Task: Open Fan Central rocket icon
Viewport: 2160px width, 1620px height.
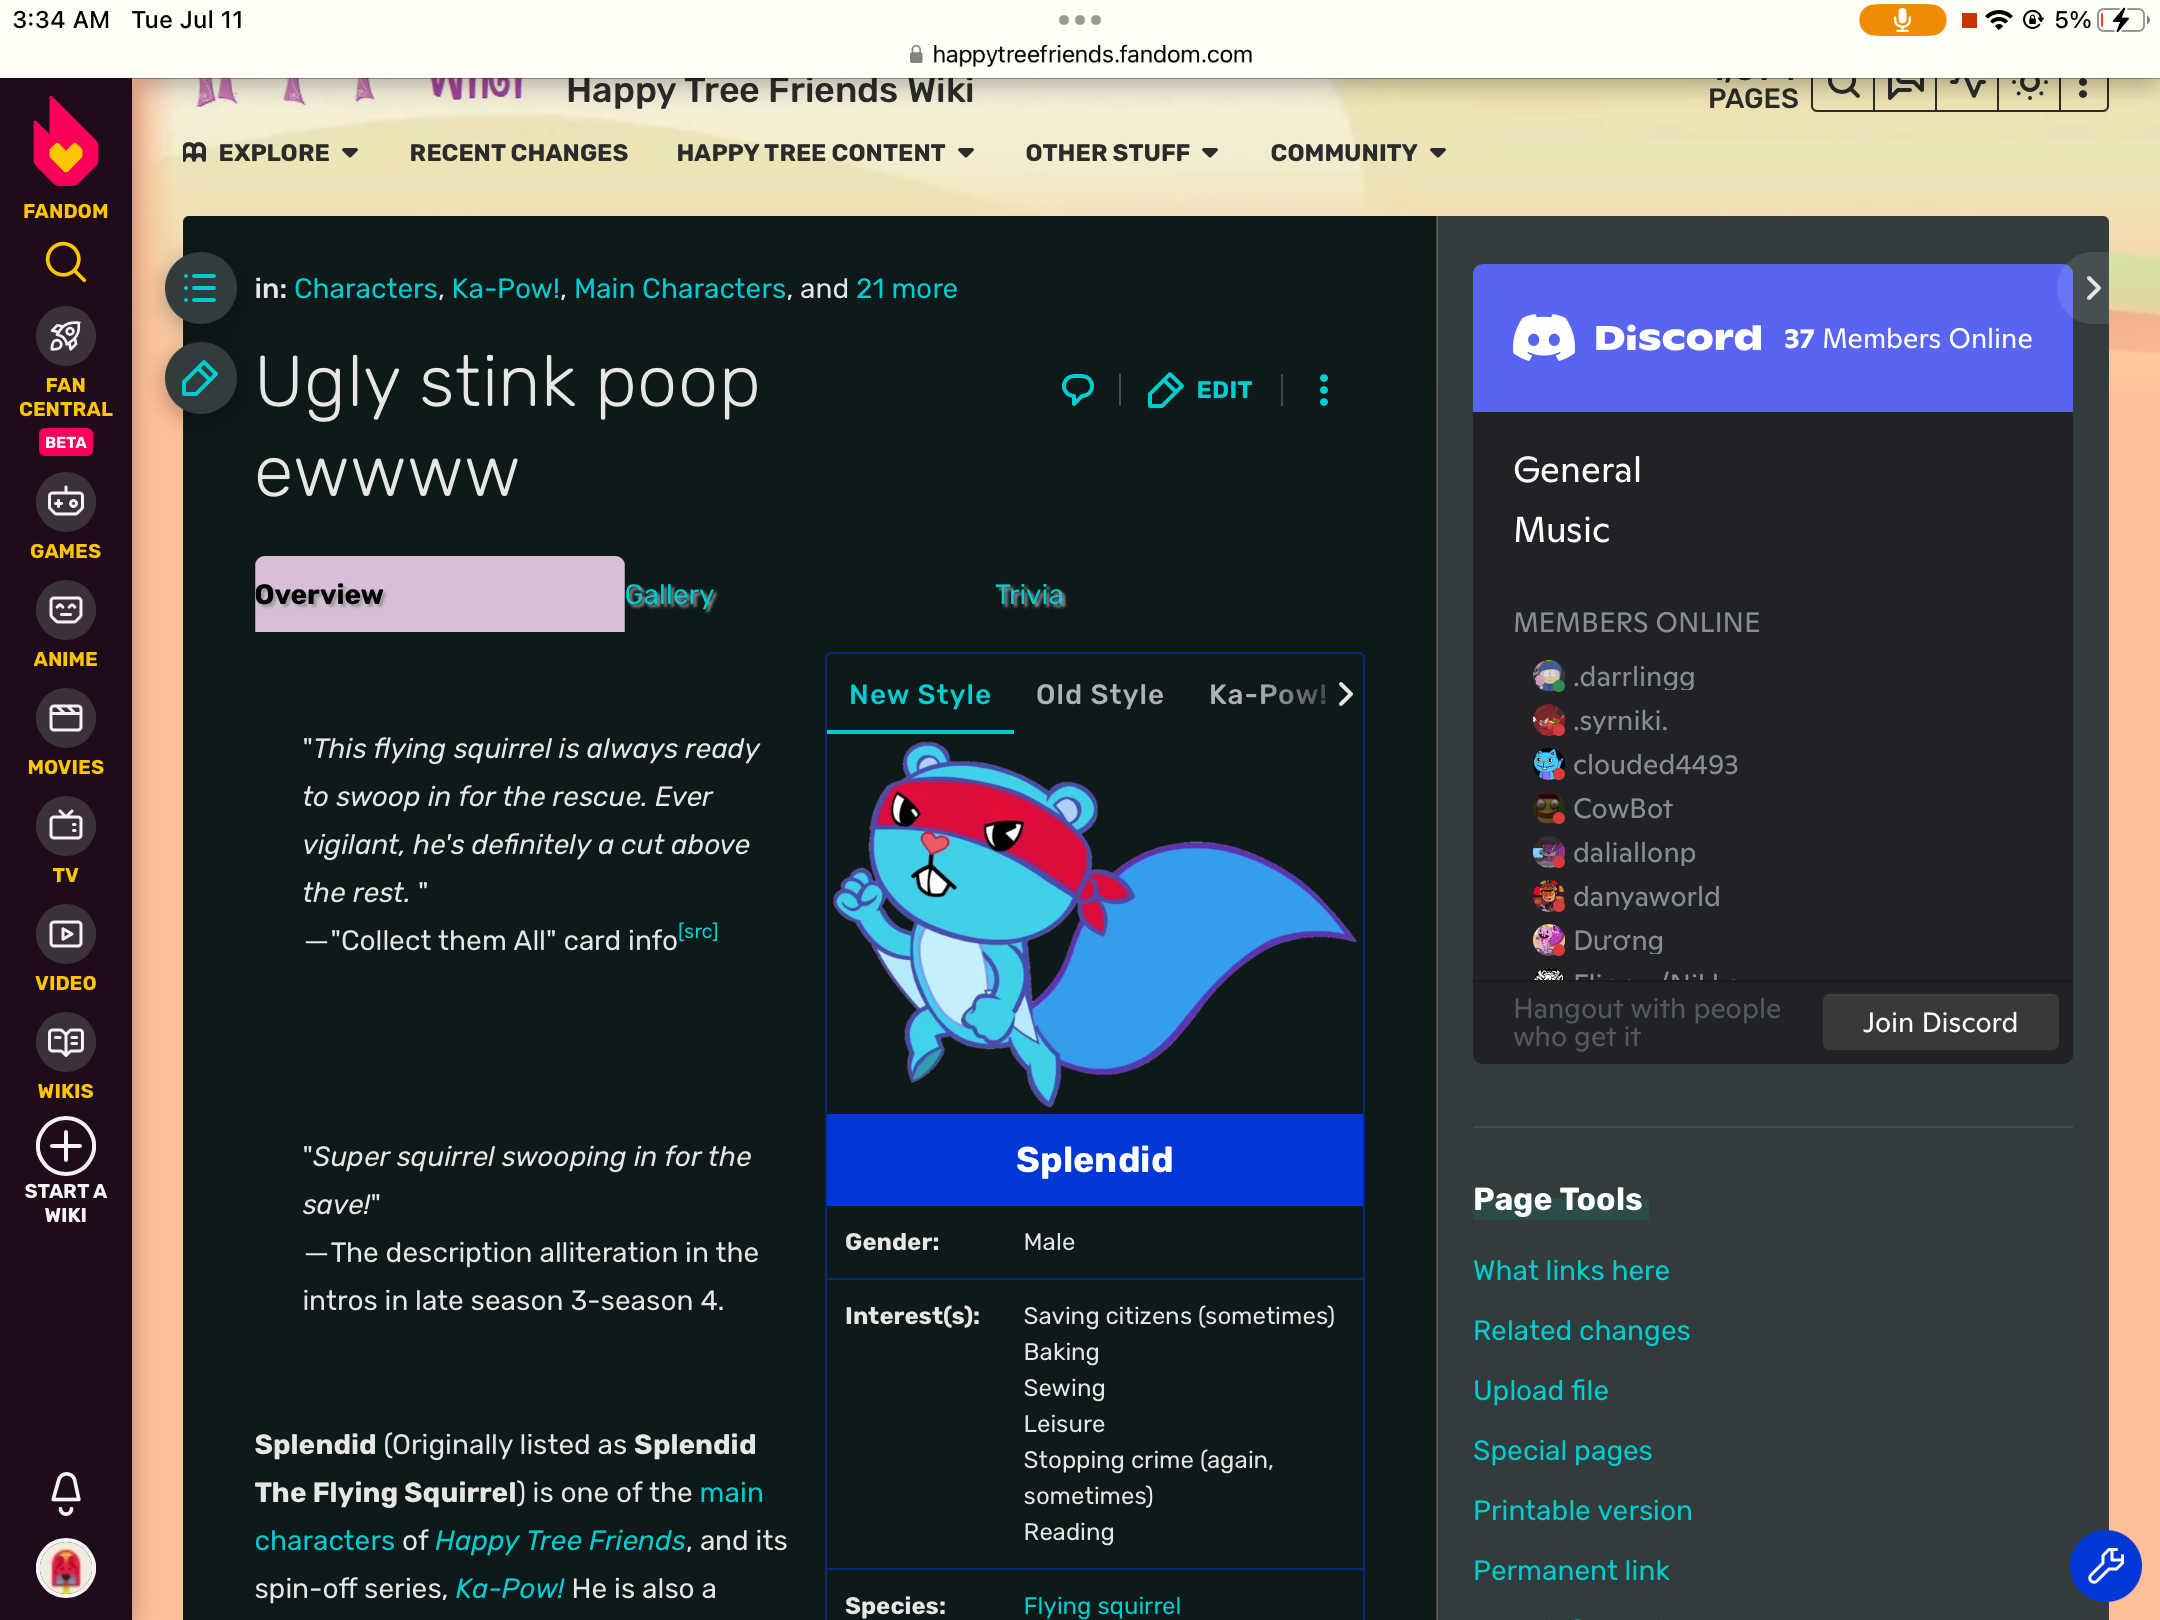Action: pos(65,336)
